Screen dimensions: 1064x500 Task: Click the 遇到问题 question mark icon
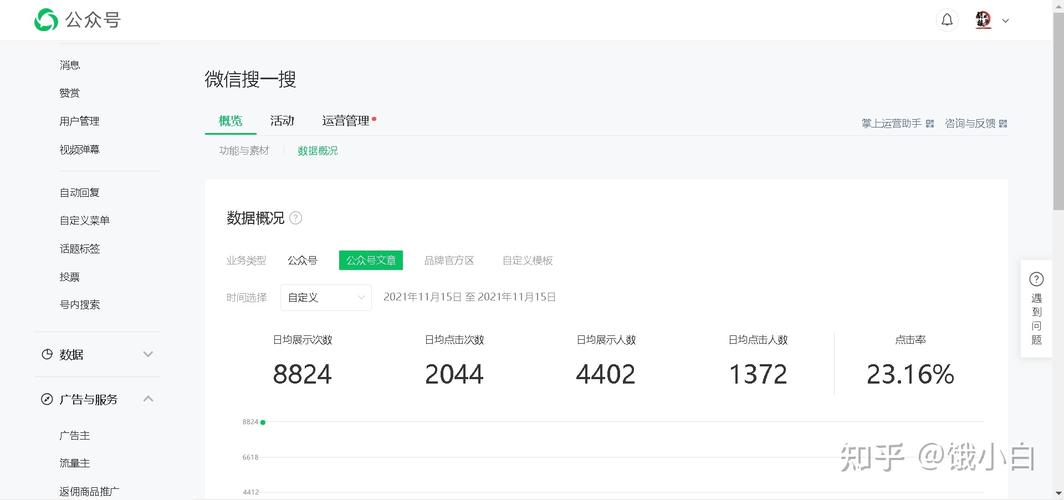pyautogui.click(x=1036, y=279)
